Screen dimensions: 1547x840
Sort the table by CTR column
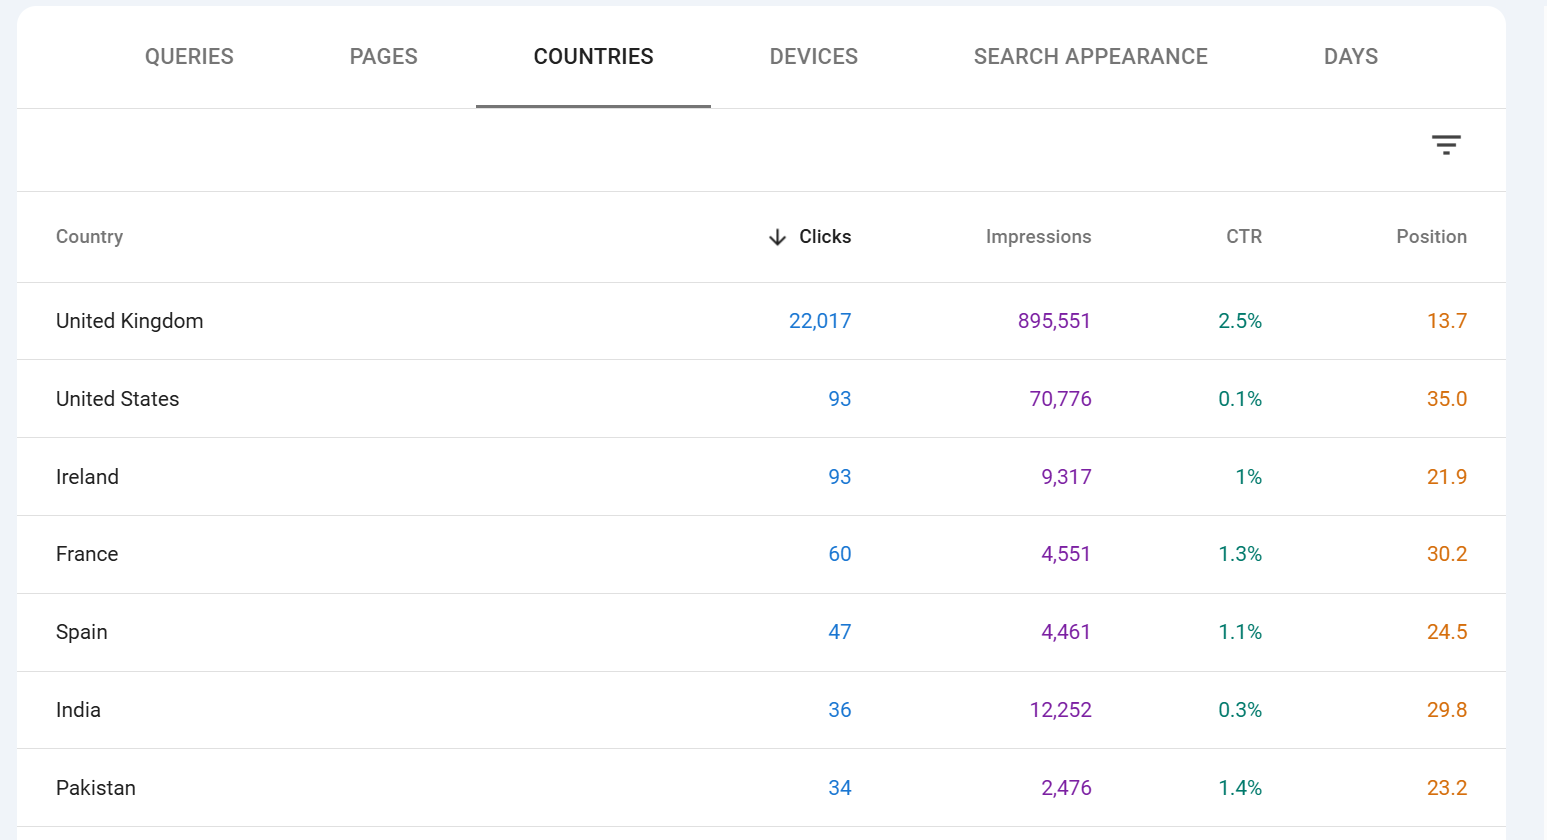[1243, 237]
